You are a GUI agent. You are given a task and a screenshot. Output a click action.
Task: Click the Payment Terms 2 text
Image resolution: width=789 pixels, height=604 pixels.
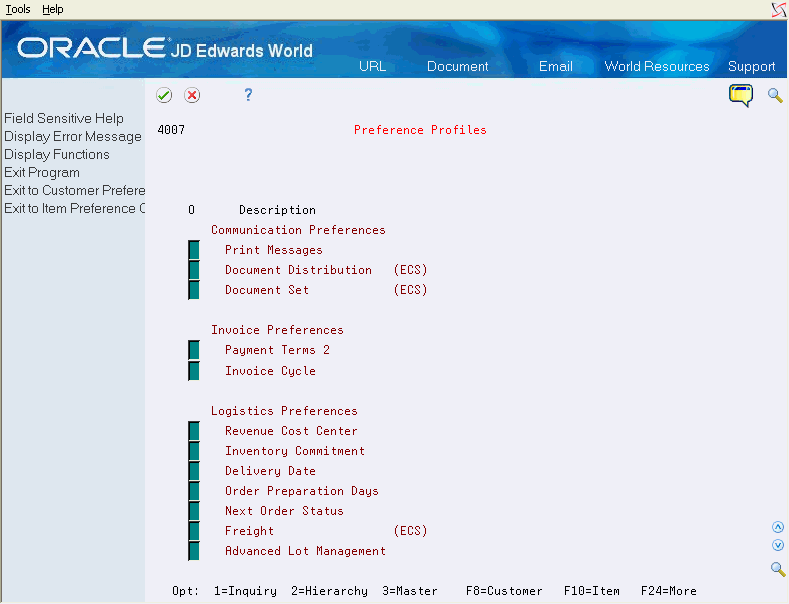277,350
